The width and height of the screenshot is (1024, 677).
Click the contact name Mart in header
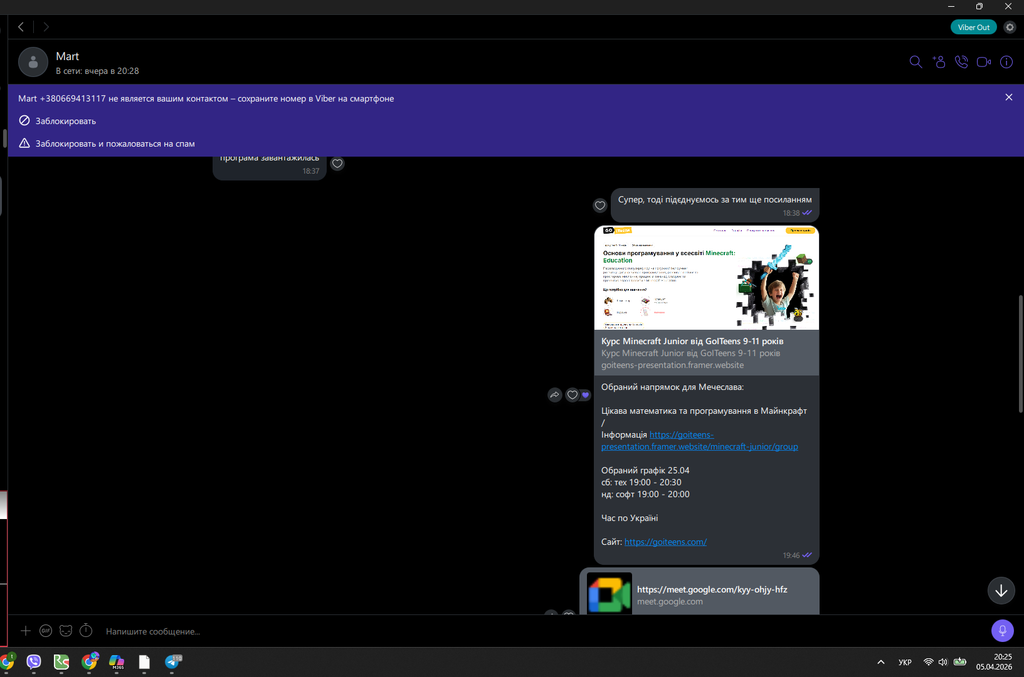67,56
